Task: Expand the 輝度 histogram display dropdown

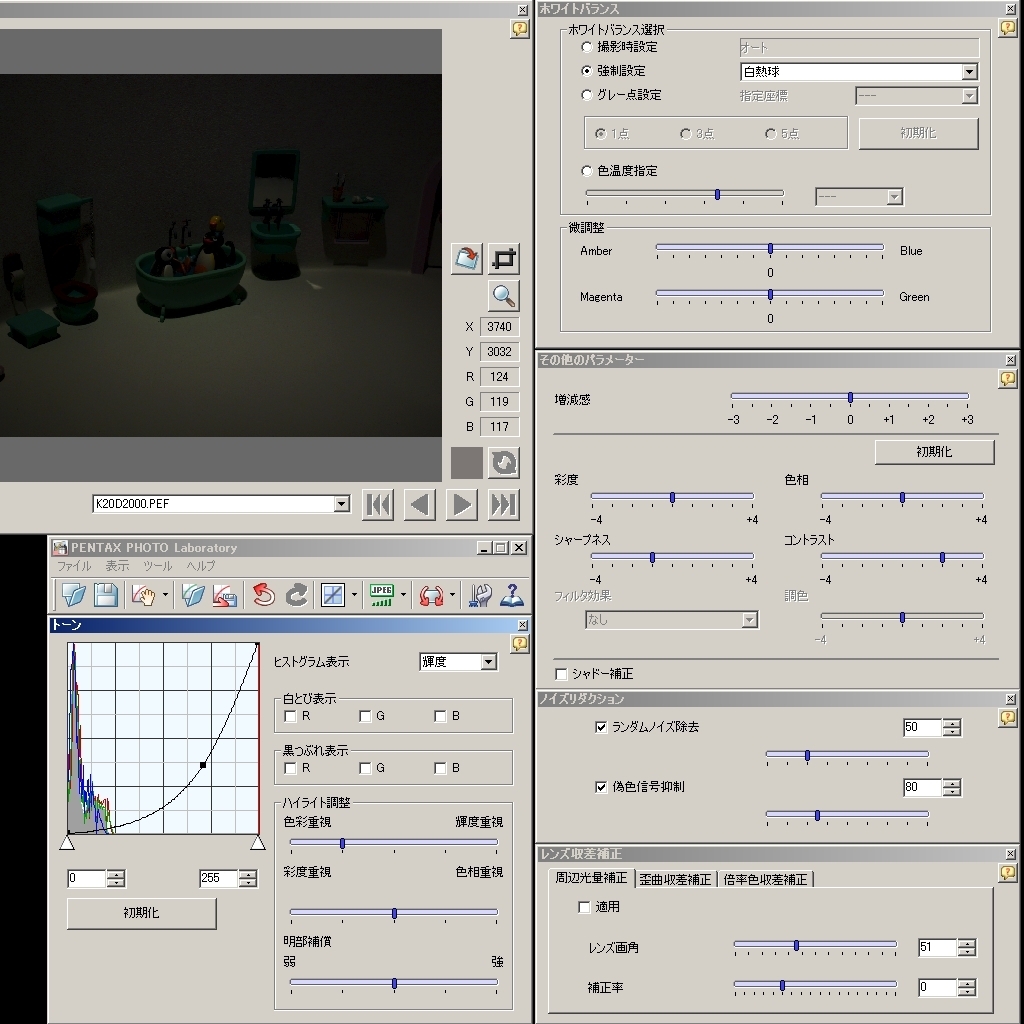Action: pyautogui.click(x=488, y=662)
